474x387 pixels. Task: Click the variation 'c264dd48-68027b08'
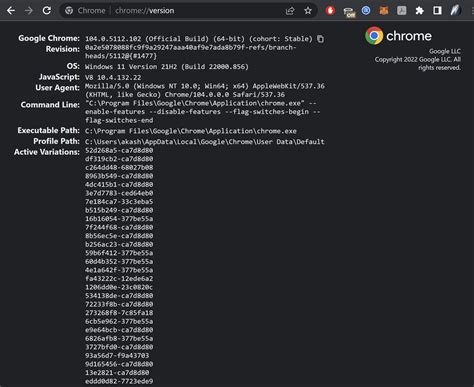pyautogui.click(x=119, y=167)
